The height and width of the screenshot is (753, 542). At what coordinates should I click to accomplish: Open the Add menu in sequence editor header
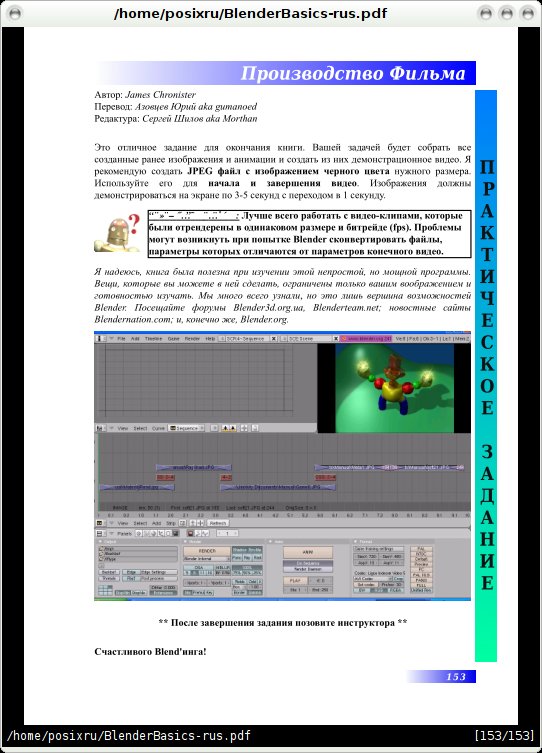157,523
